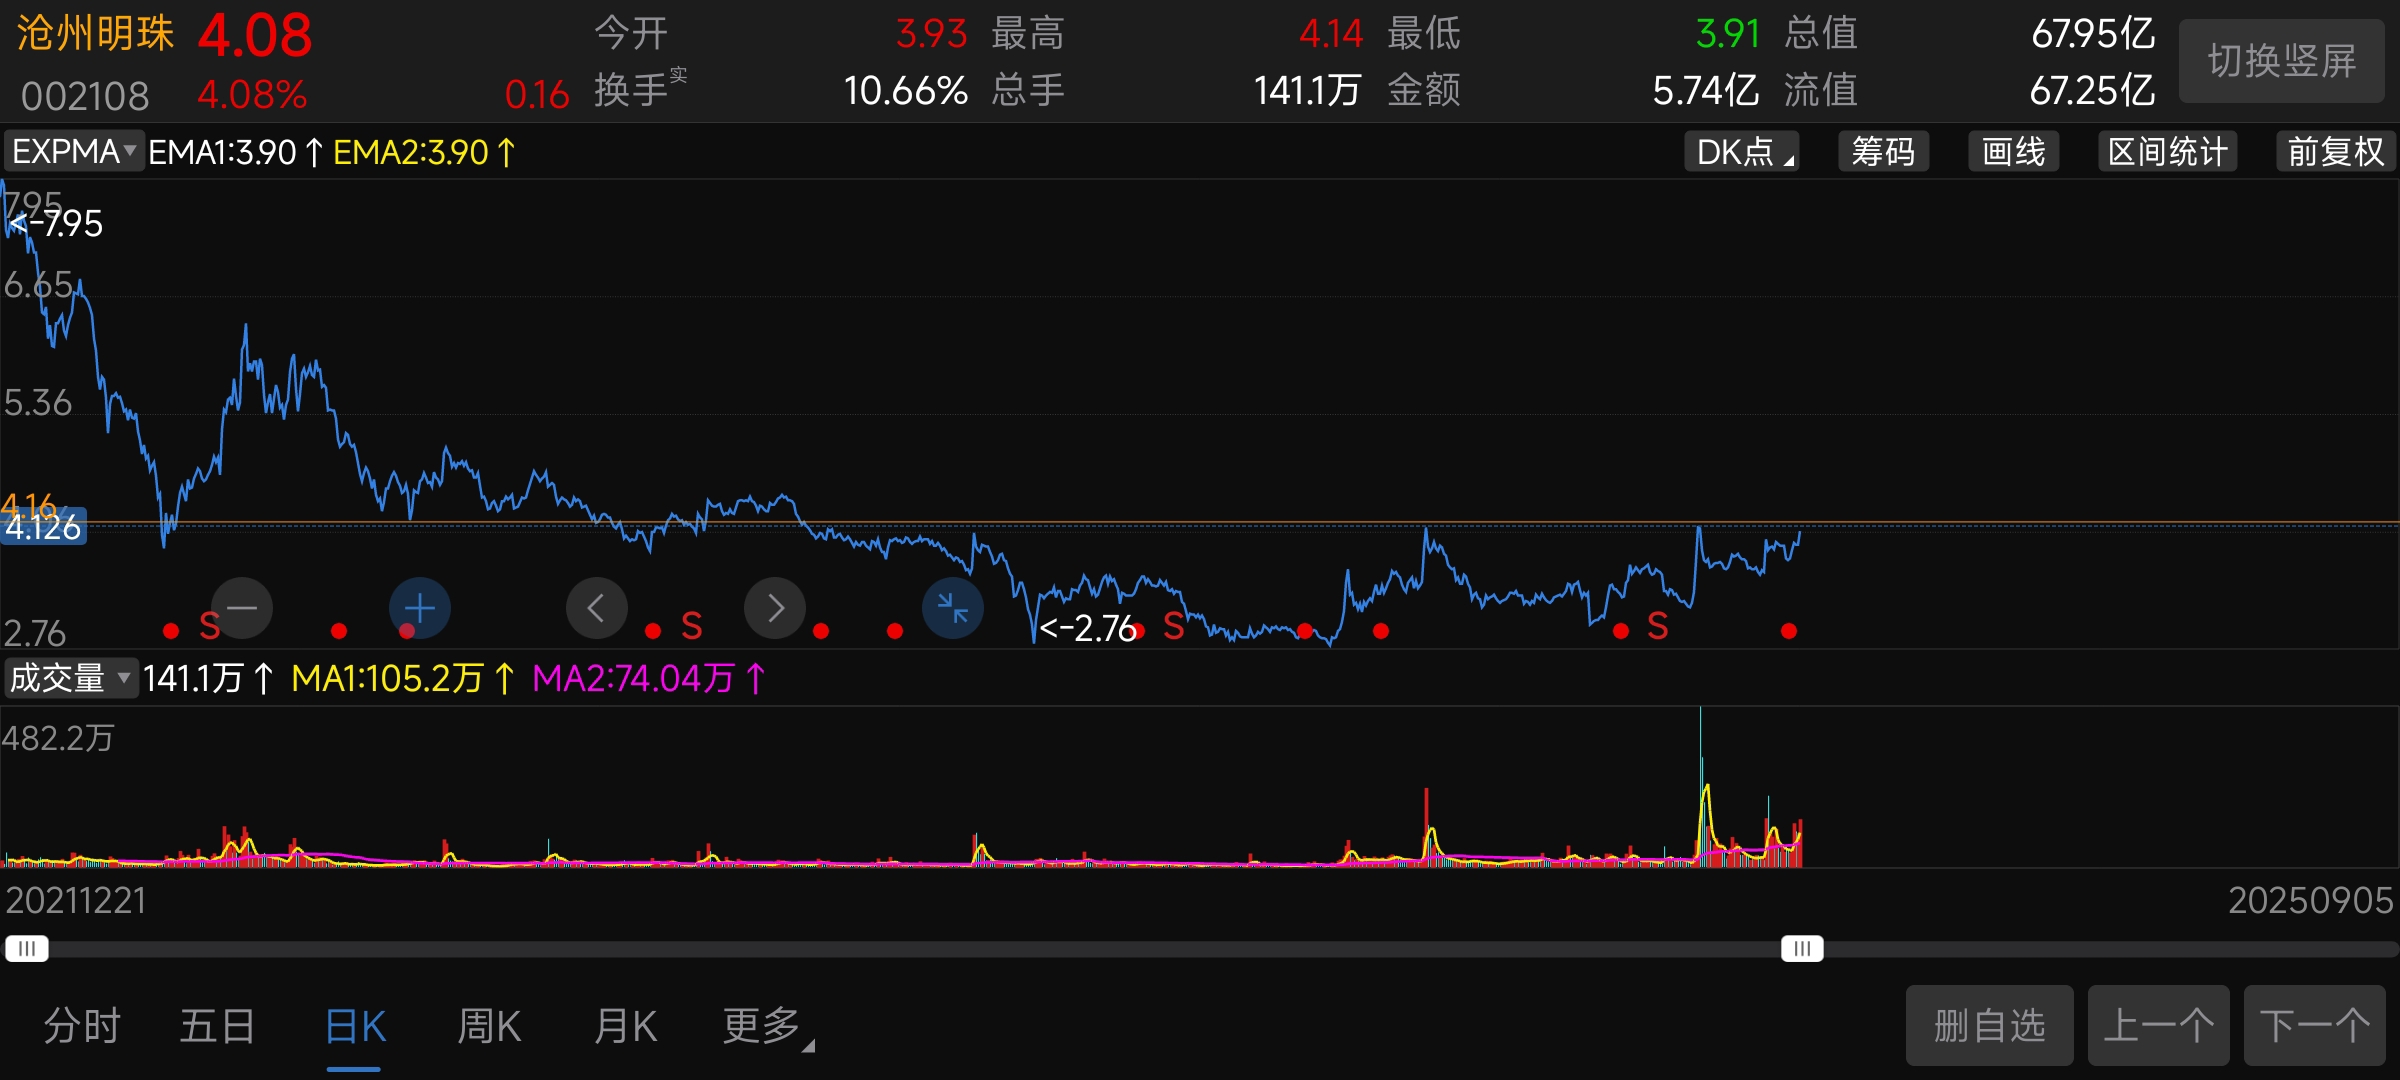
Task: Click the current price 4.08
Action: point(255,36)
